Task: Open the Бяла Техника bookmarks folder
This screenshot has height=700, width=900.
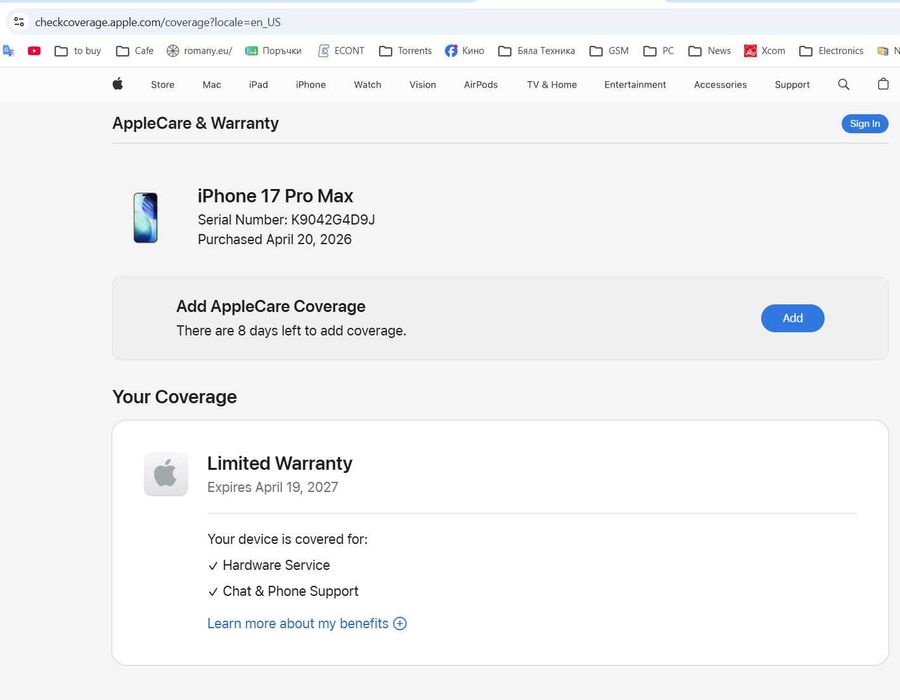Action: coord(536,51)
